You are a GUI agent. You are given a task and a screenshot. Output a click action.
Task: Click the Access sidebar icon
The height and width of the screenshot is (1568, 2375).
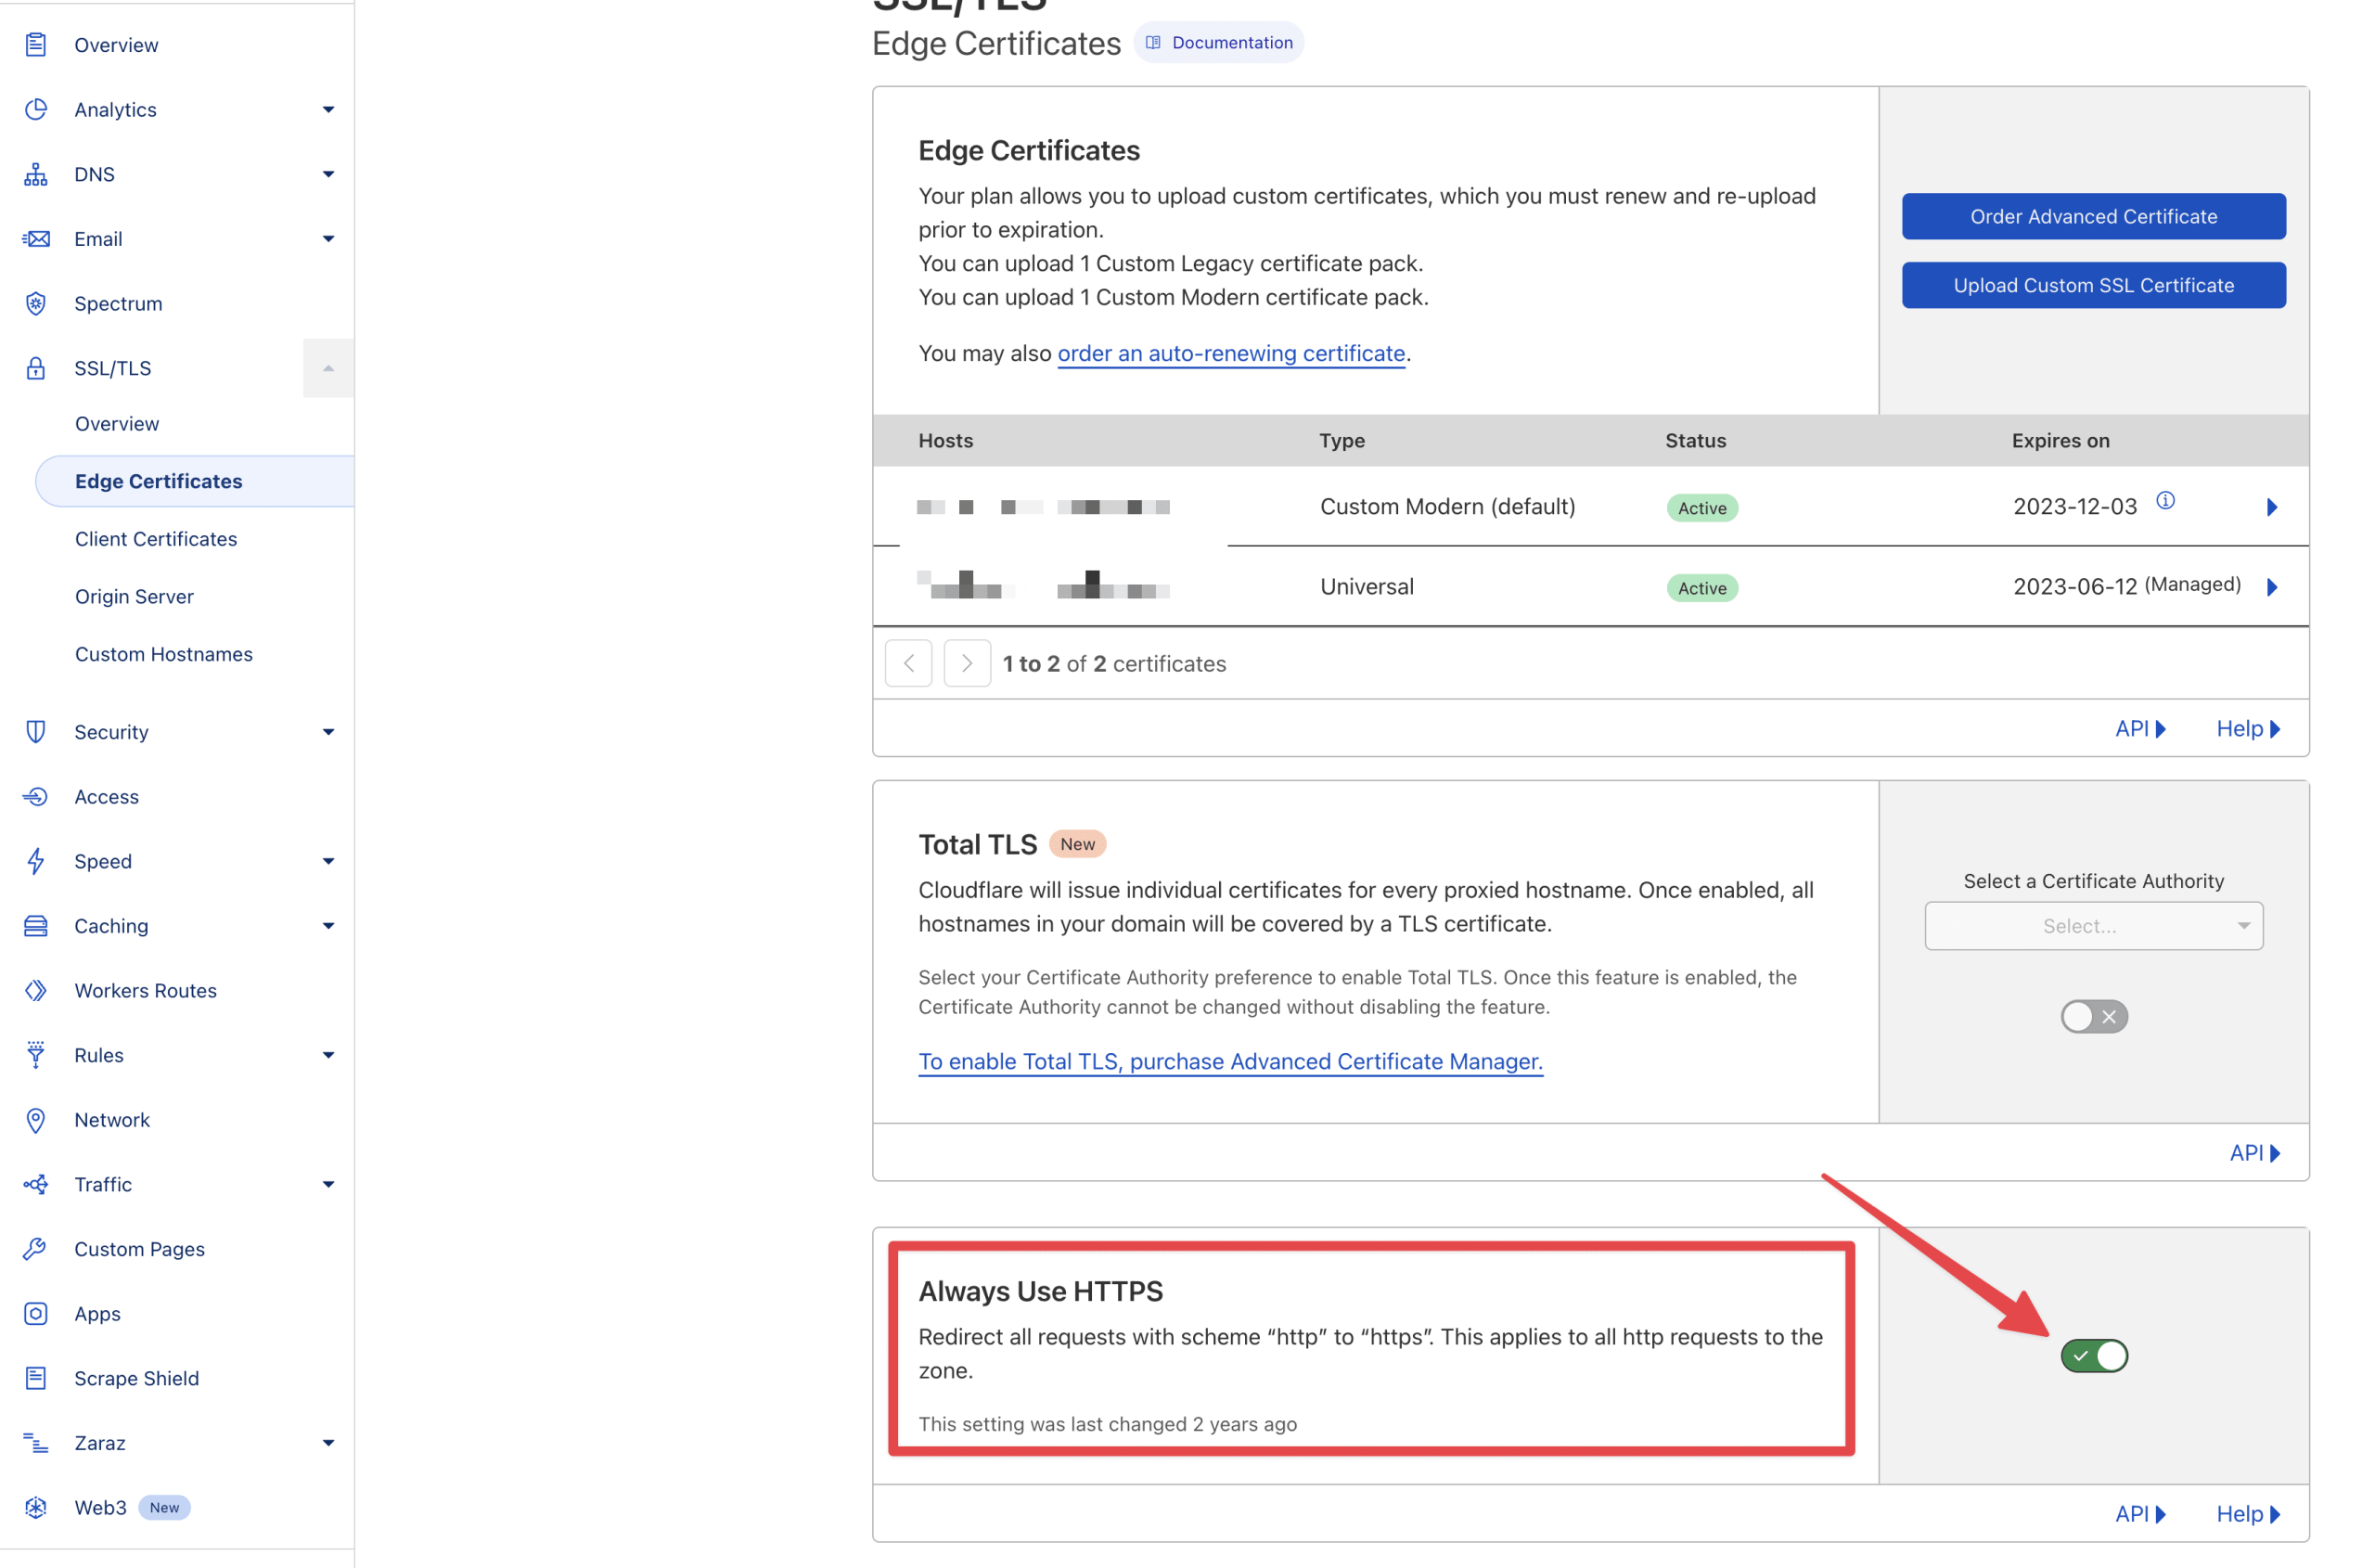36,797
